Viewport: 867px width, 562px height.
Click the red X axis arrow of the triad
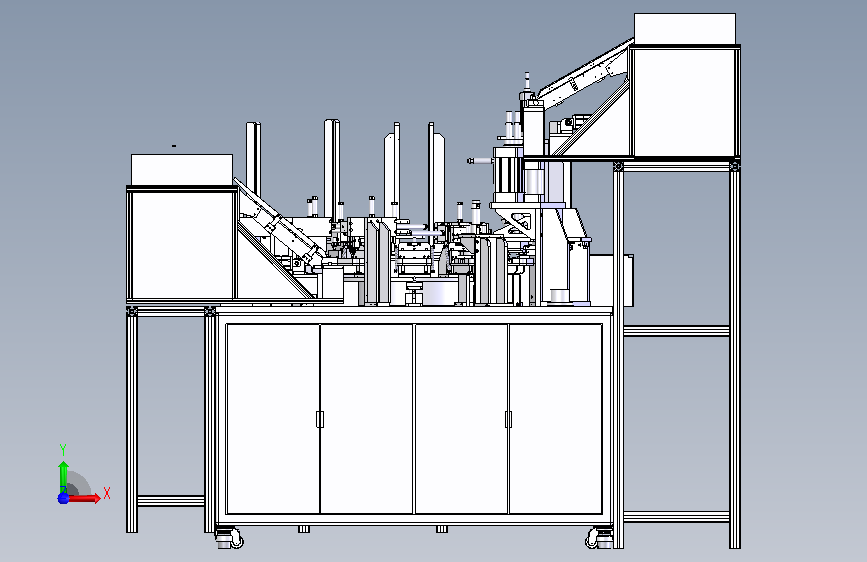[85, 498]
